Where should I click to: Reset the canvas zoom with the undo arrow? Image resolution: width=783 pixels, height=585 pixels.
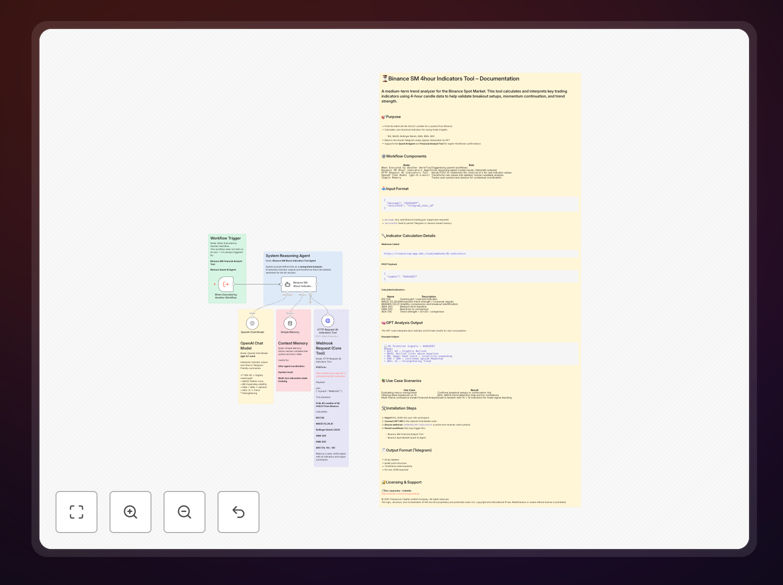pyautogui.click(x=238, y=512)
